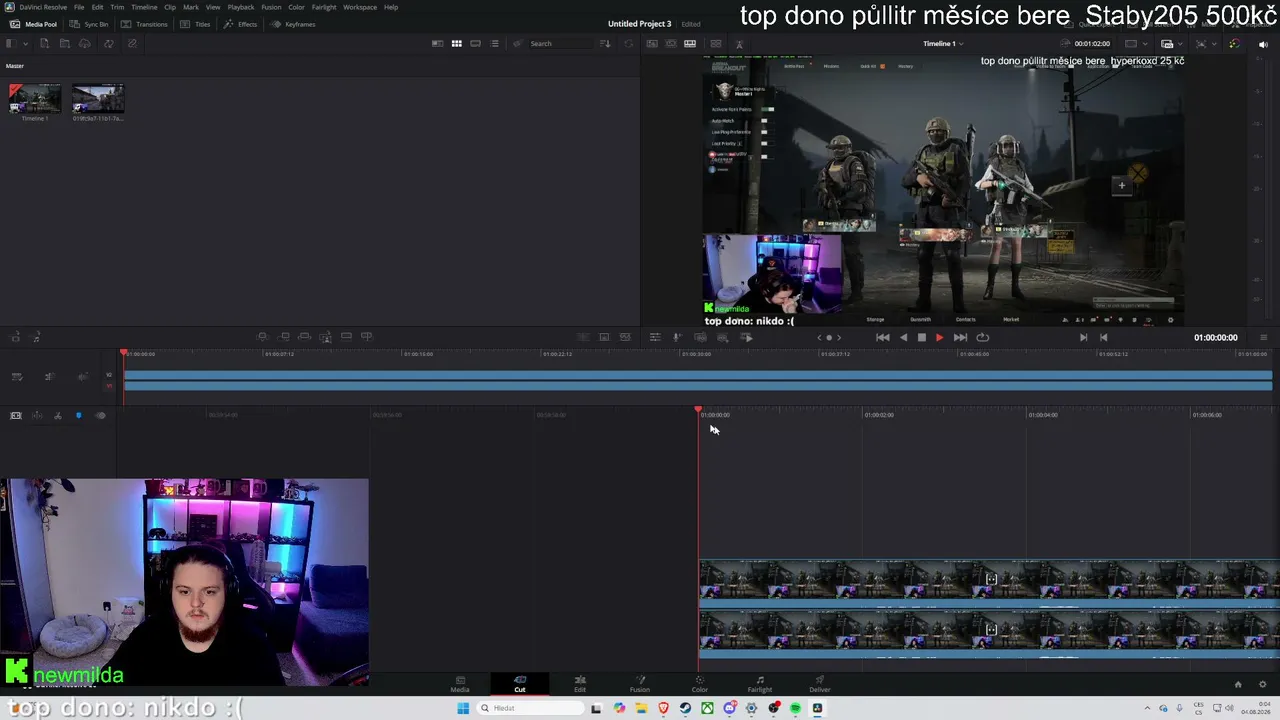Click the 01:00:00:00 timecode display
This screenshot has height=720, width=1280.
click(x=1215, y=338)
